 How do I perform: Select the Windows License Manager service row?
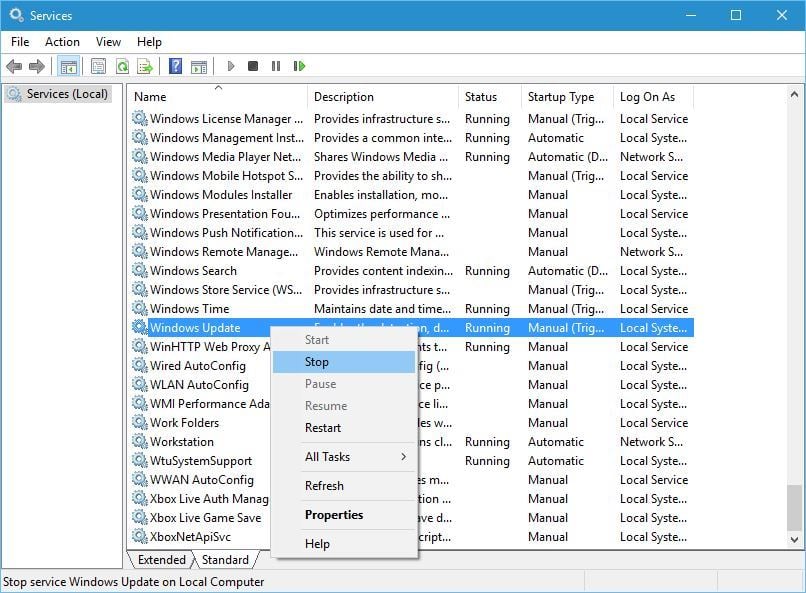411,119
